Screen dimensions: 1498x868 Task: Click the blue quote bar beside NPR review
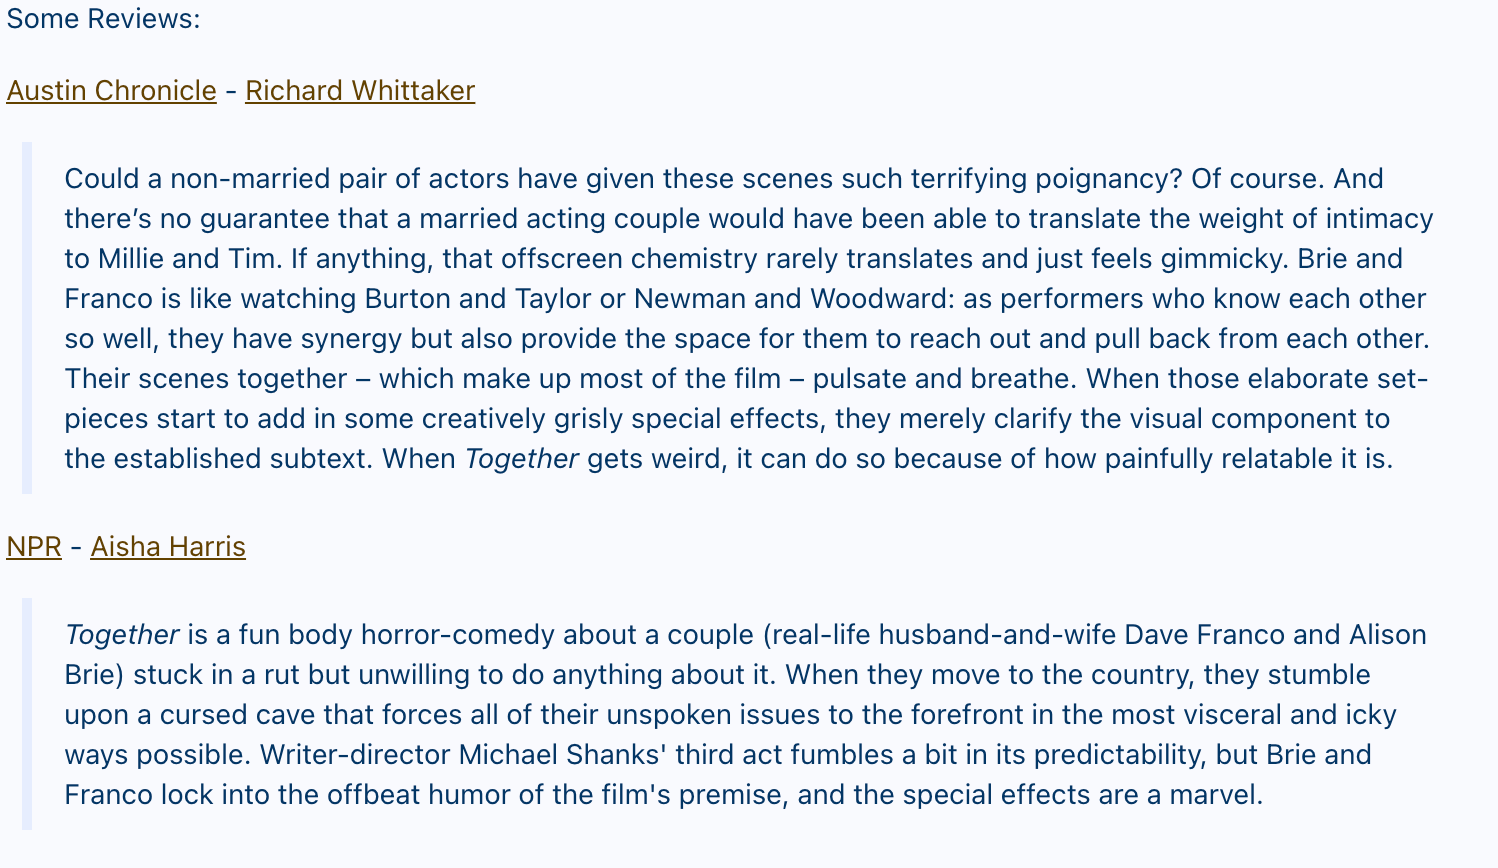click(x=27, y=714)
